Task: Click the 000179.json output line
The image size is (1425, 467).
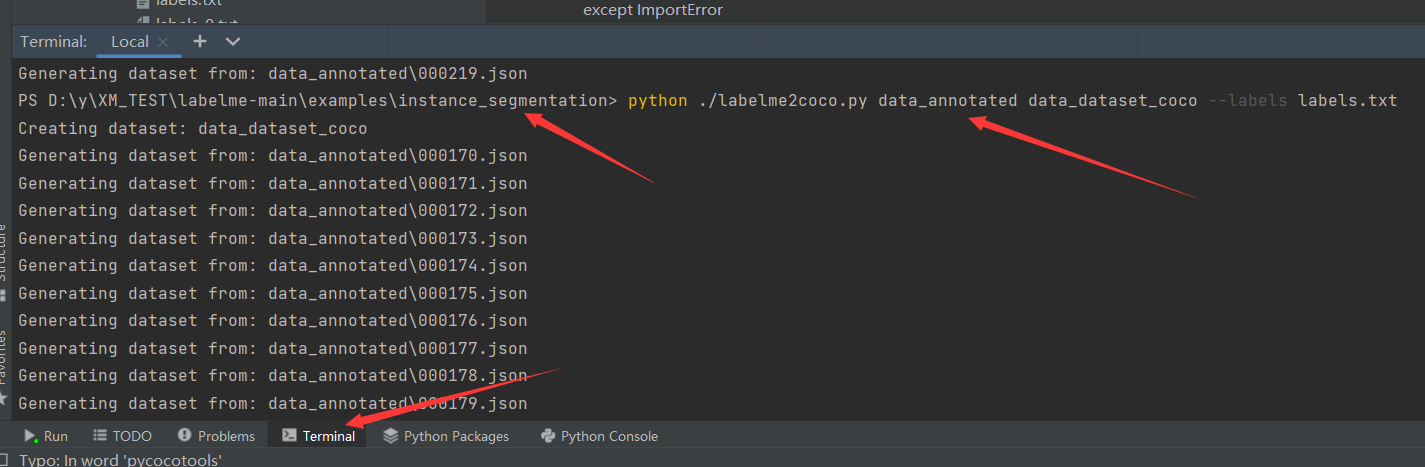Action: point(273,403)
